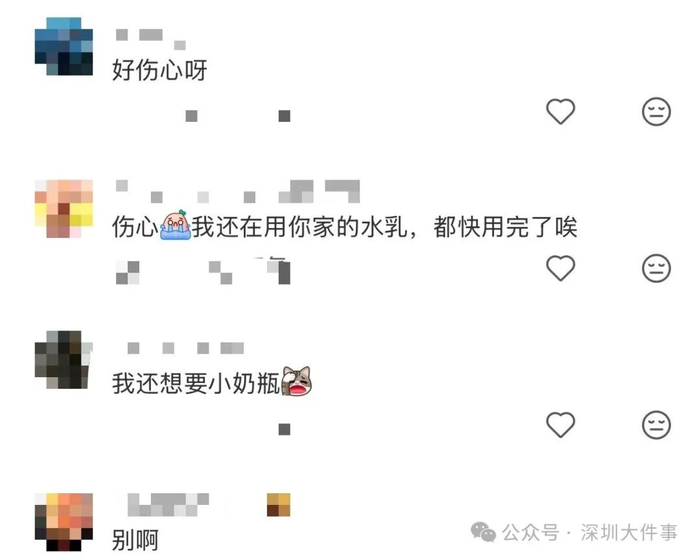This screenshot has height=560, width=700.
Task: Tap dislike face on "好伤心呀" comment
Action: pyautogui.click(x=656, y=111)
